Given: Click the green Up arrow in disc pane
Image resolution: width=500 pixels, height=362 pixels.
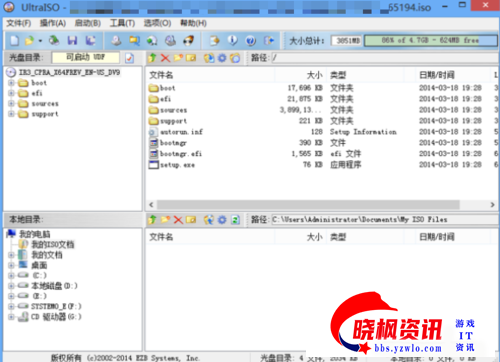Looking at the screenshot, I should [x=152, y=58].
